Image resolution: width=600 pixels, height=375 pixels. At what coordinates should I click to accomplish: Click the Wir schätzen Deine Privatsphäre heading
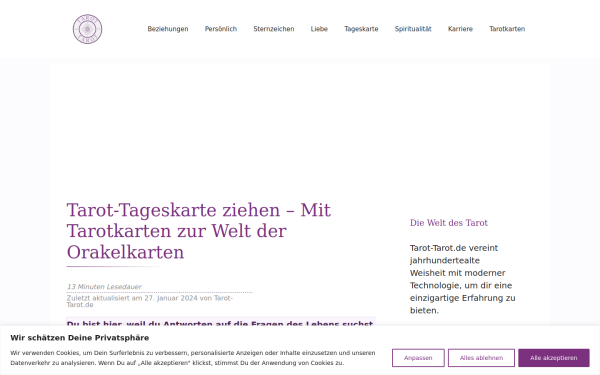click(80, 338)
